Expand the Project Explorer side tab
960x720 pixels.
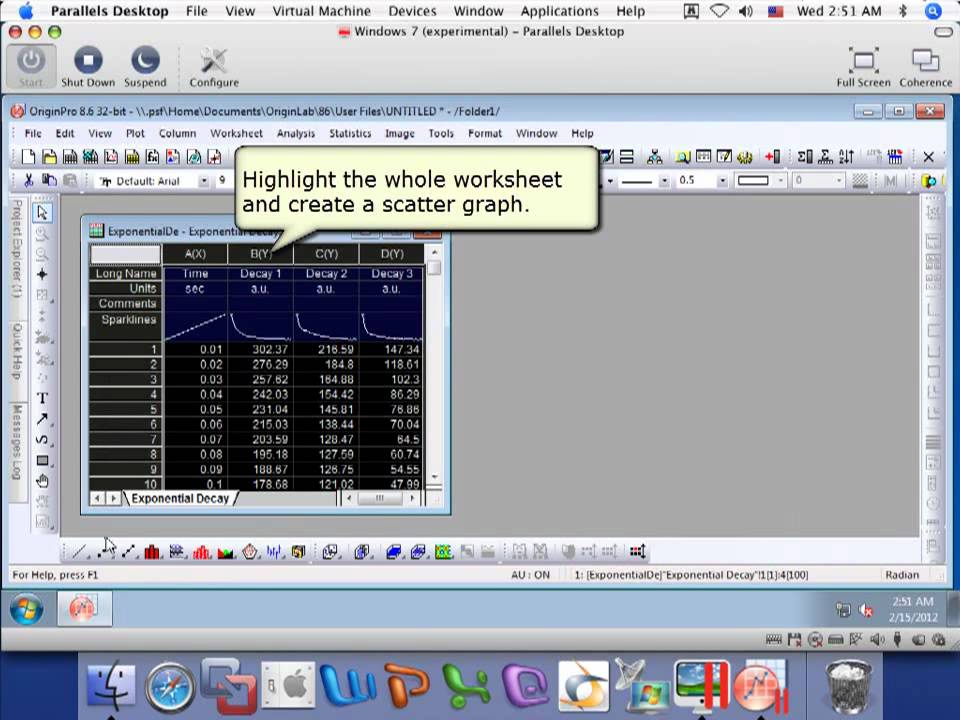17,248
